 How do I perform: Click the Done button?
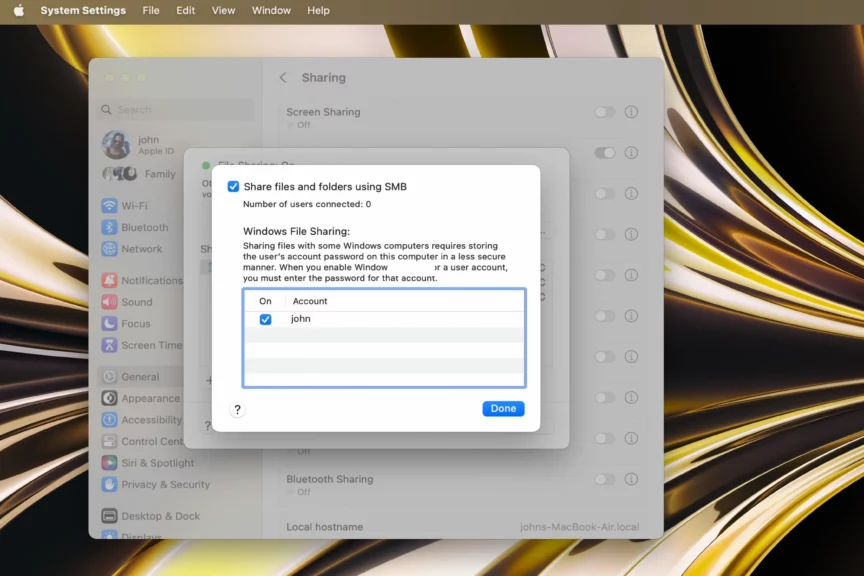point(503,408)
